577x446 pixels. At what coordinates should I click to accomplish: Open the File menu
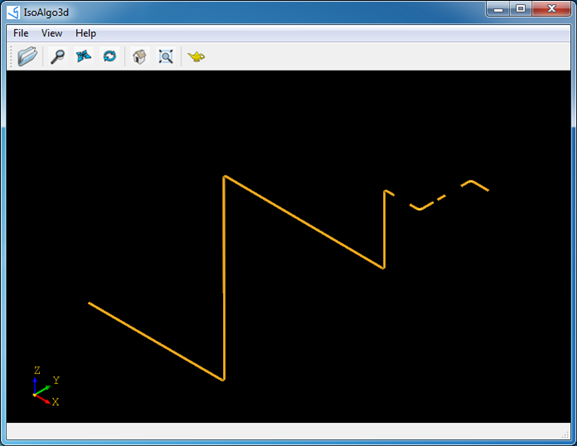21,33
